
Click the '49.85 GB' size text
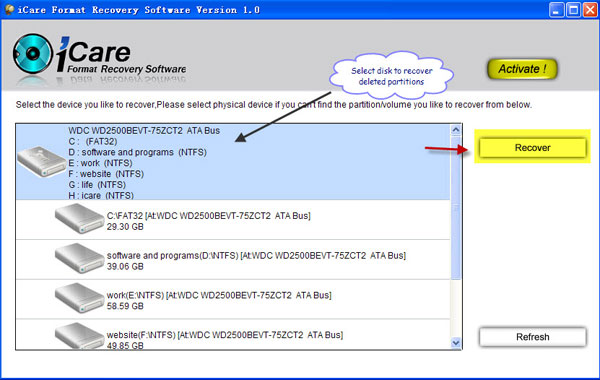[x=125, y=346]
